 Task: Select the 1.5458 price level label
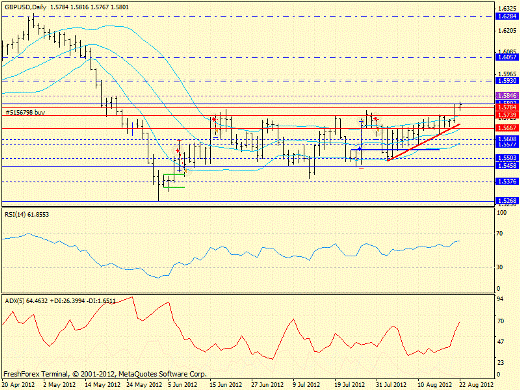pos(507,165)
